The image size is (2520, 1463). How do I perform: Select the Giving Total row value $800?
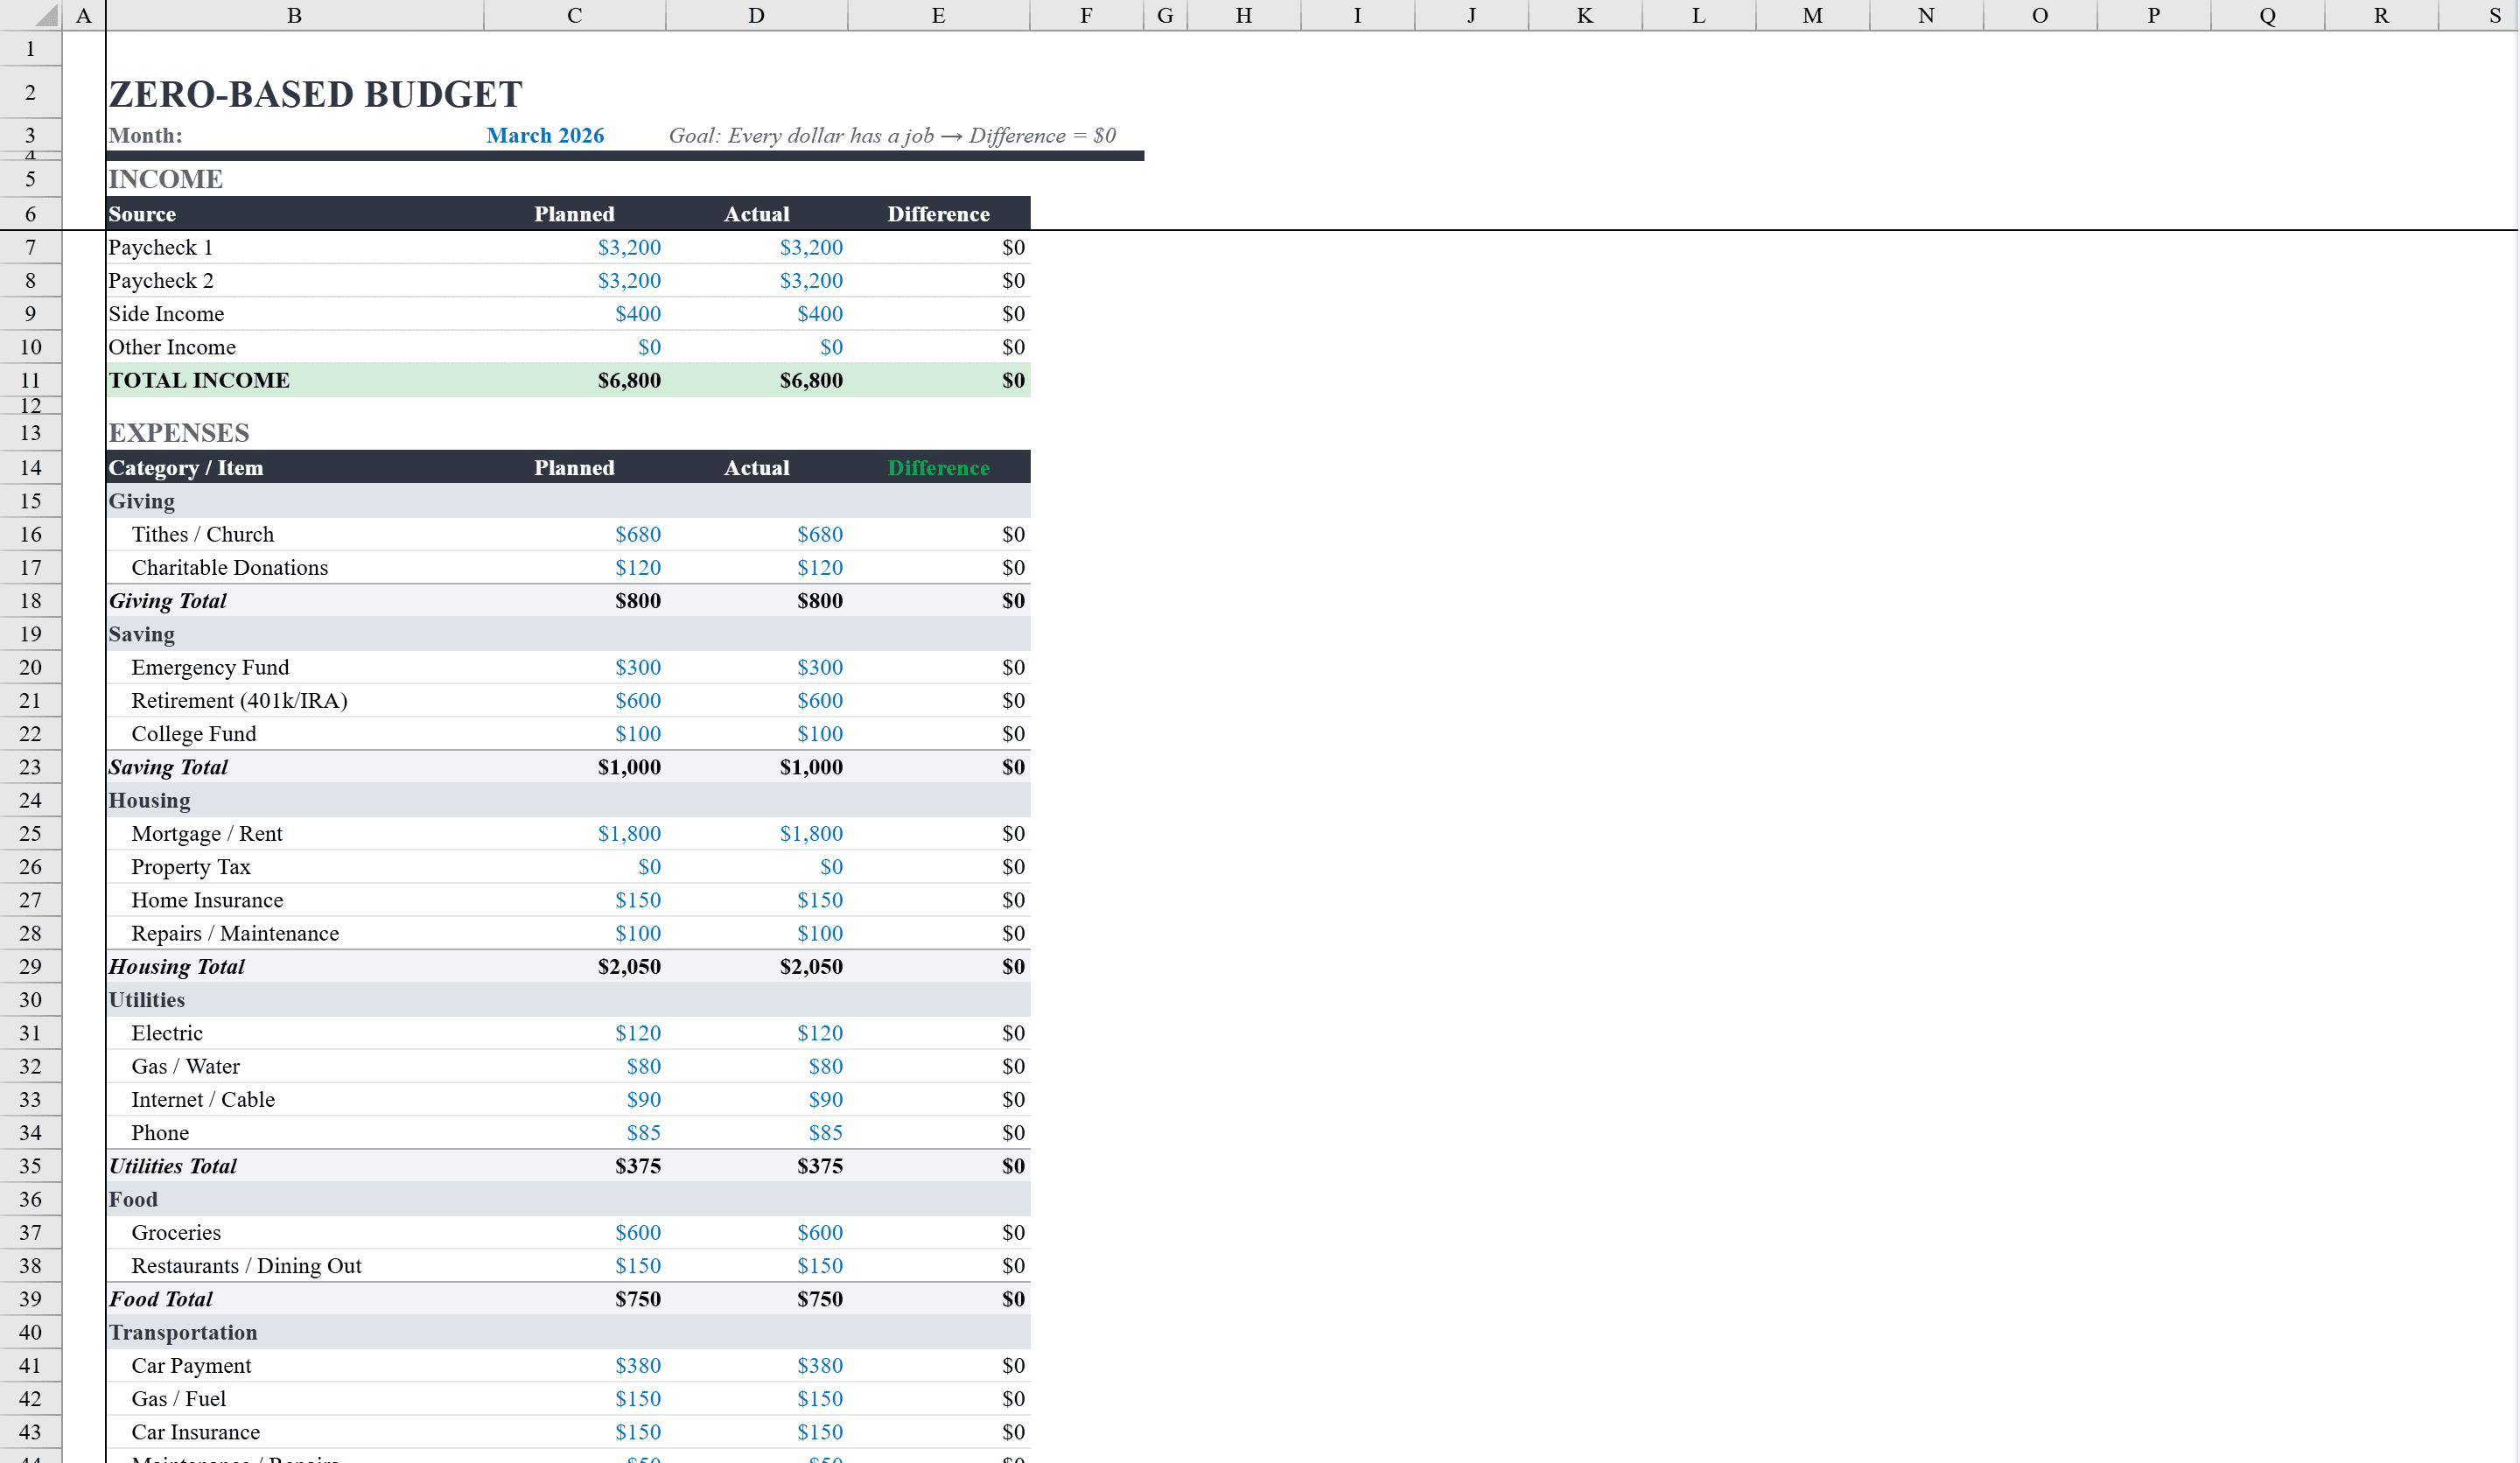638,601
